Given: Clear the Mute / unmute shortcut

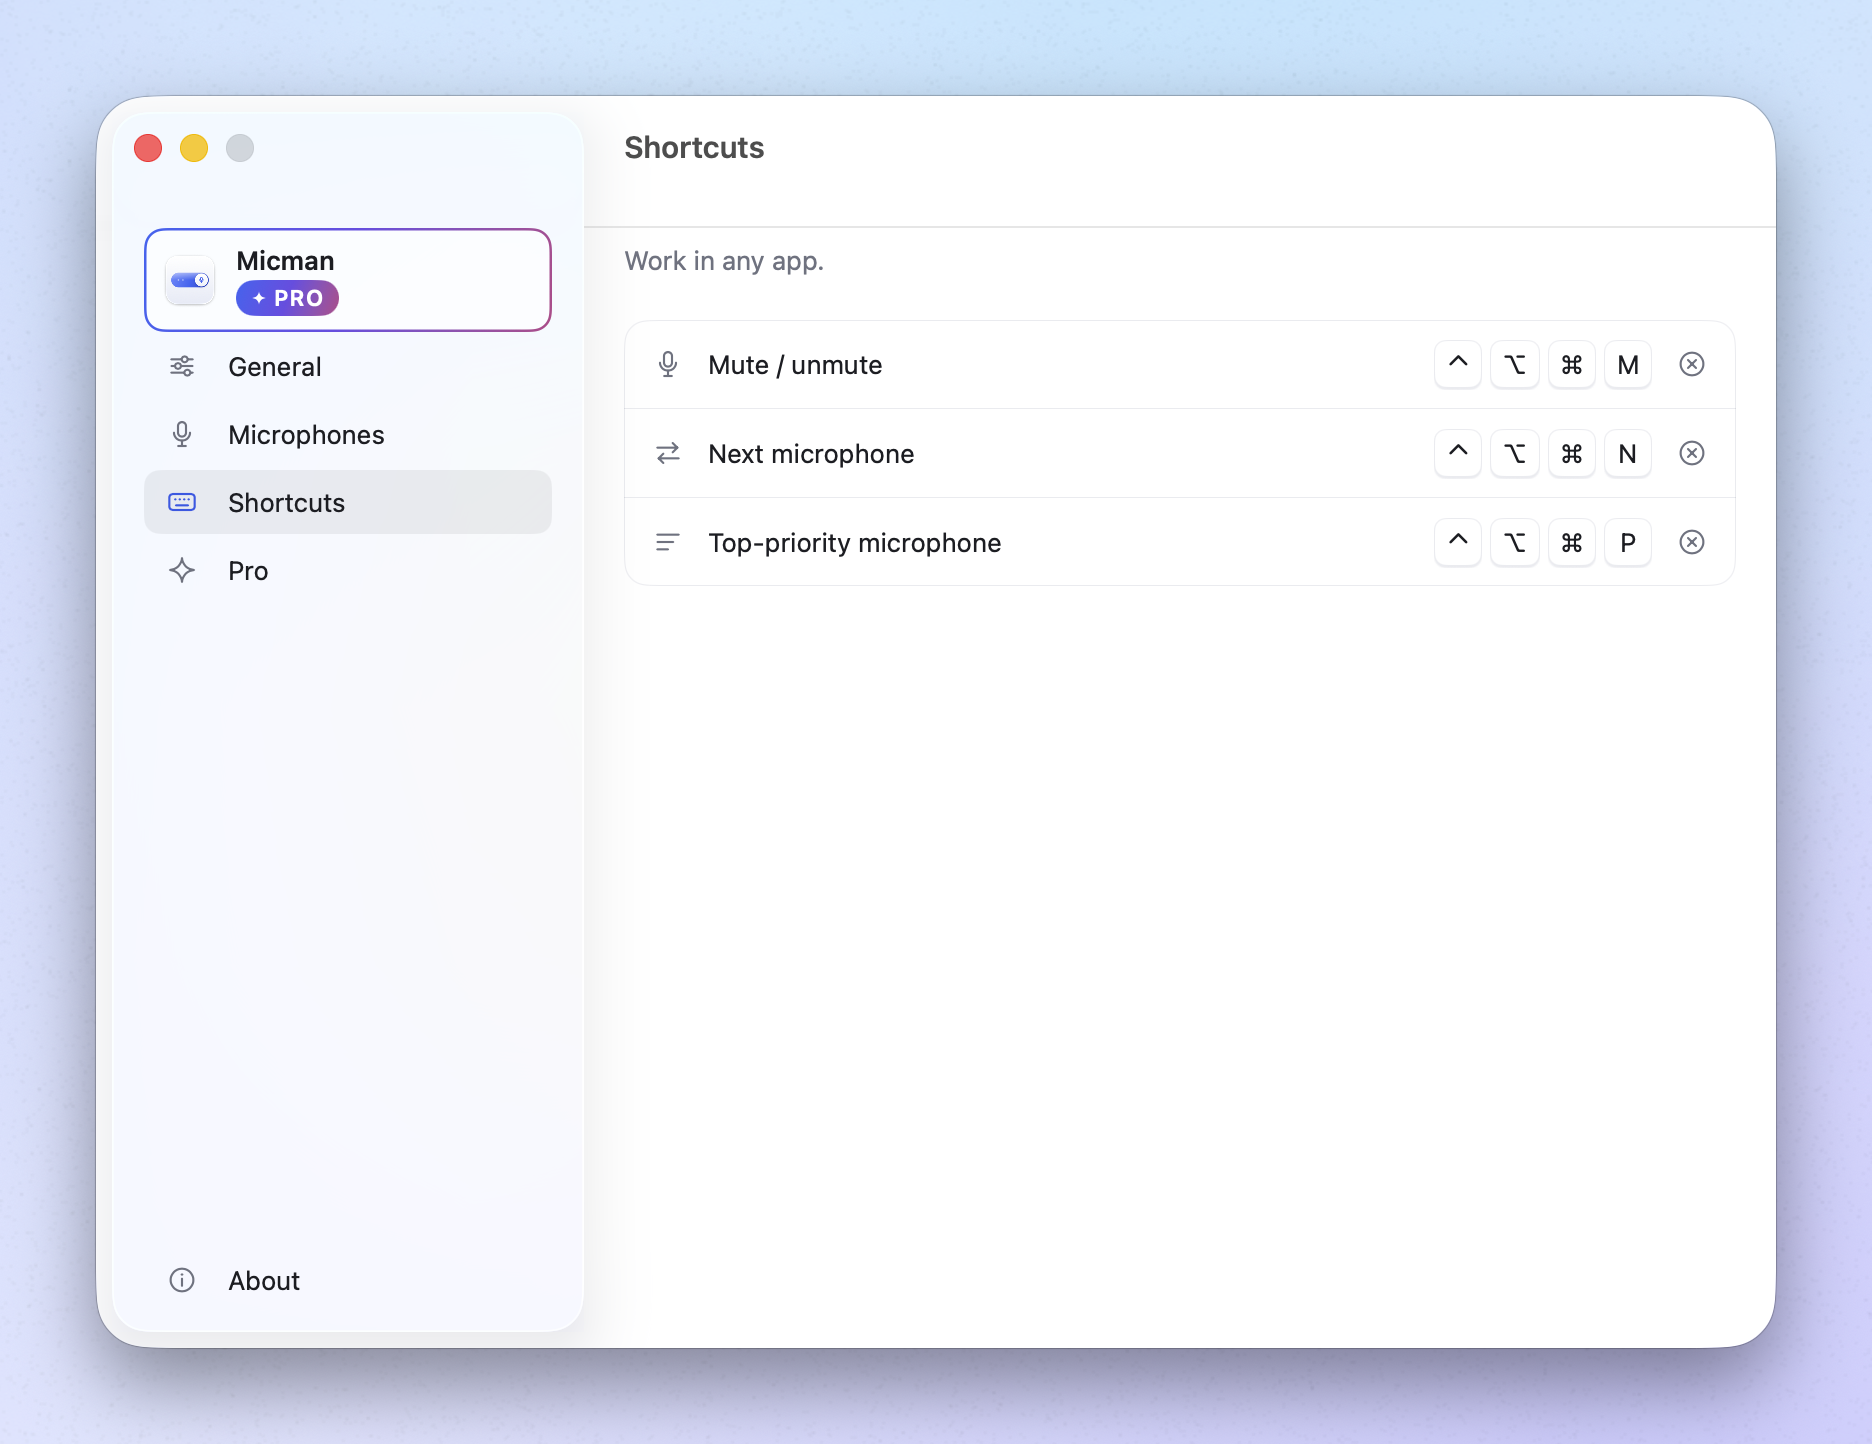Looking at the screenshot, I should [x=1692, y=364].
